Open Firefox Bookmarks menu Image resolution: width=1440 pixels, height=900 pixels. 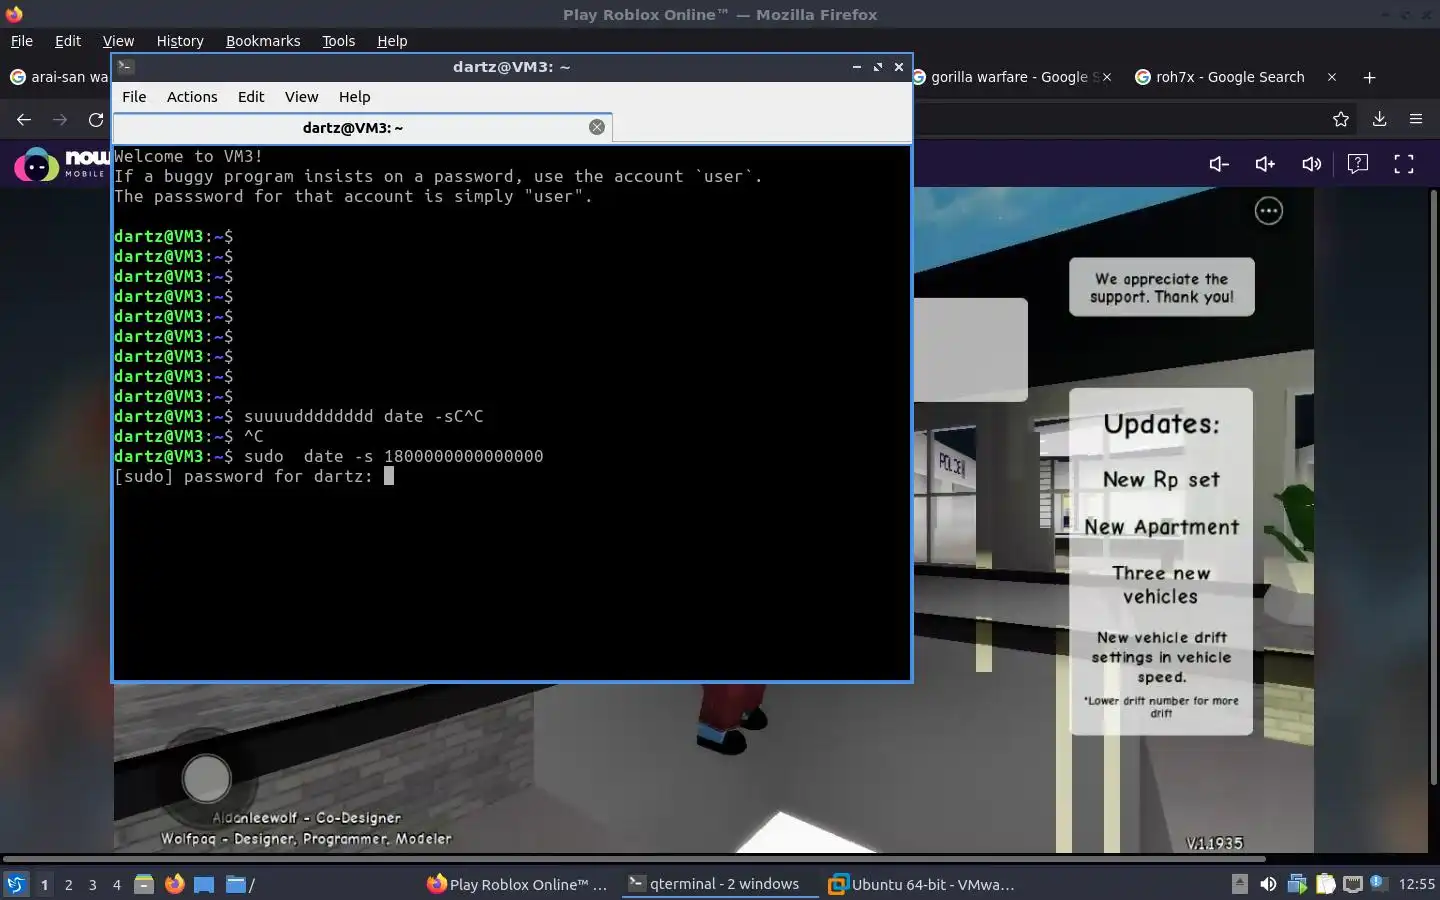click(x=263, y=41)
